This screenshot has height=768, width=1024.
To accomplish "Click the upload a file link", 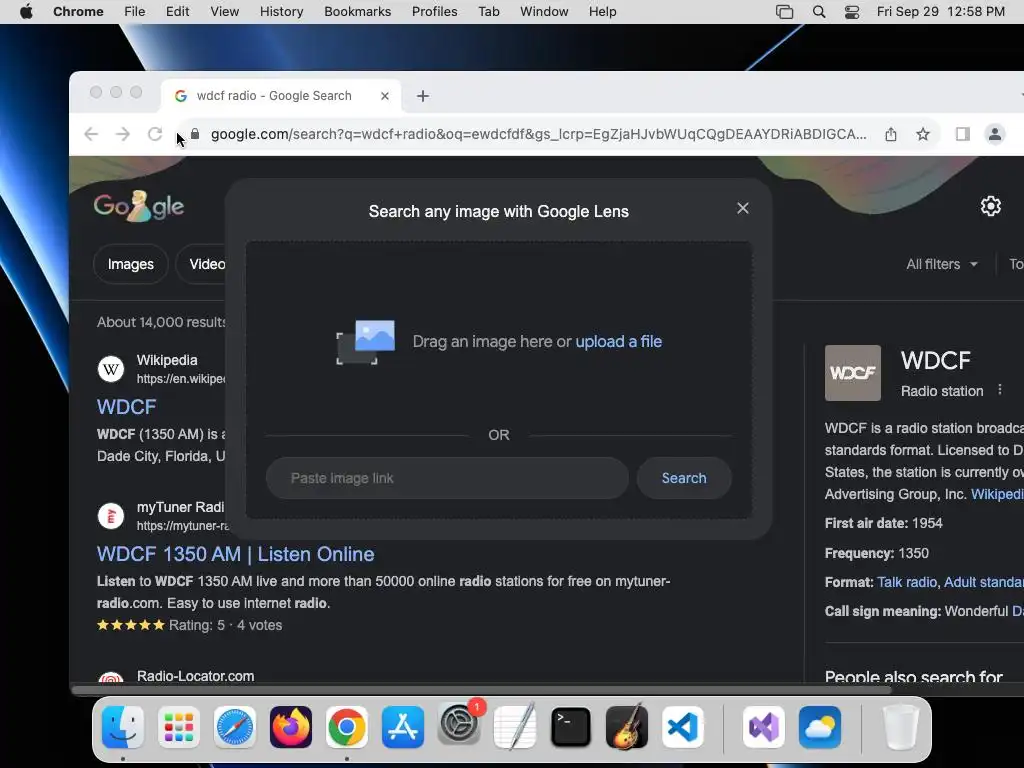I will [618, 342].
